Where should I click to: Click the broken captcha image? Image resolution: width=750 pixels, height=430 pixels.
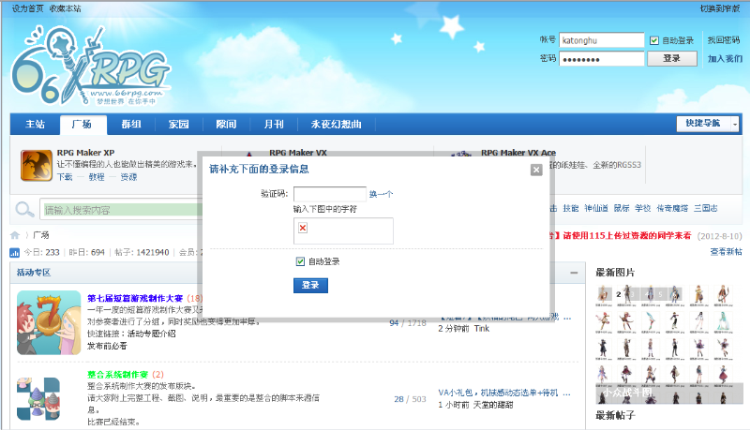(303, 228)
